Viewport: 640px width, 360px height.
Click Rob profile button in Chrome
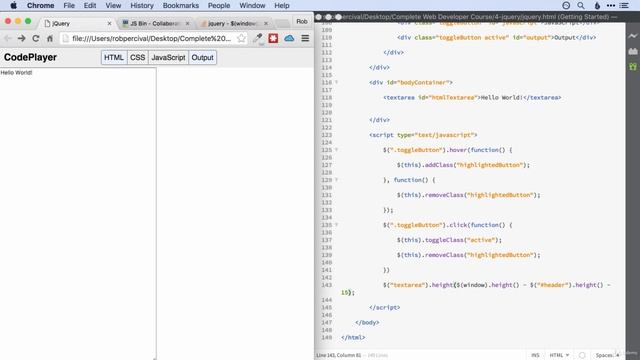(x=302, y=22)
